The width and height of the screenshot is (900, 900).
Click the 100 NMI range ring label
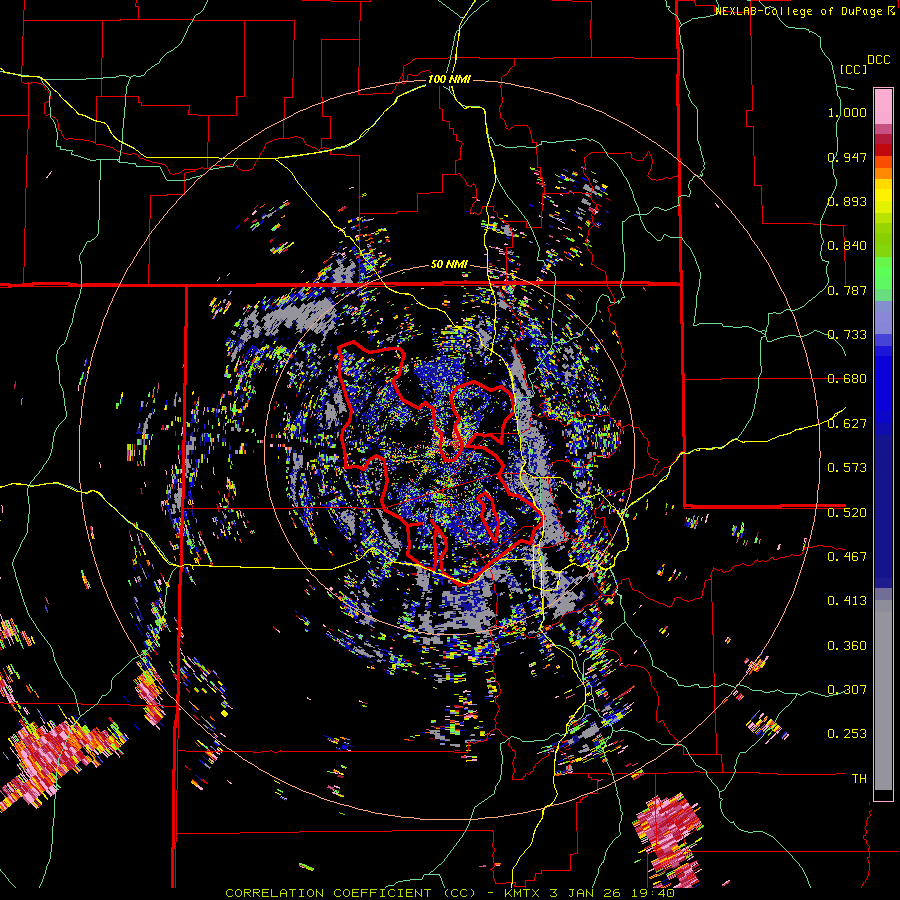(x=449, y=79)
